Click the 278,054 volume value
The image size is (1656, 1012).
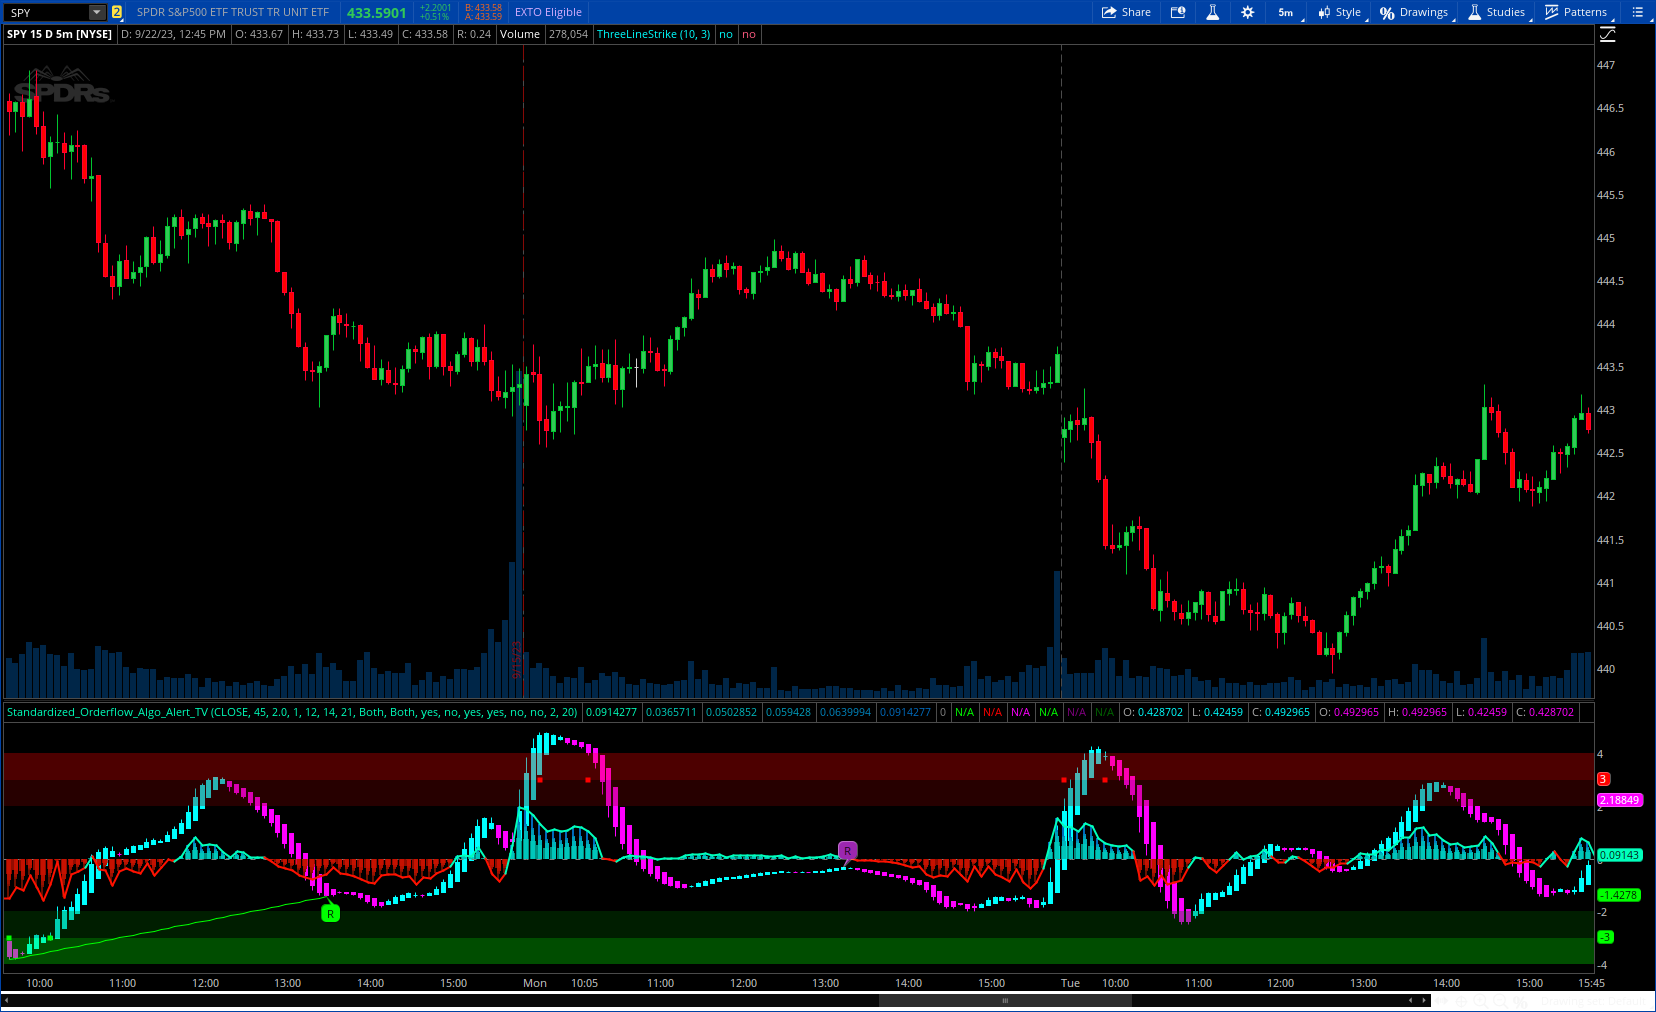(568, 34)
